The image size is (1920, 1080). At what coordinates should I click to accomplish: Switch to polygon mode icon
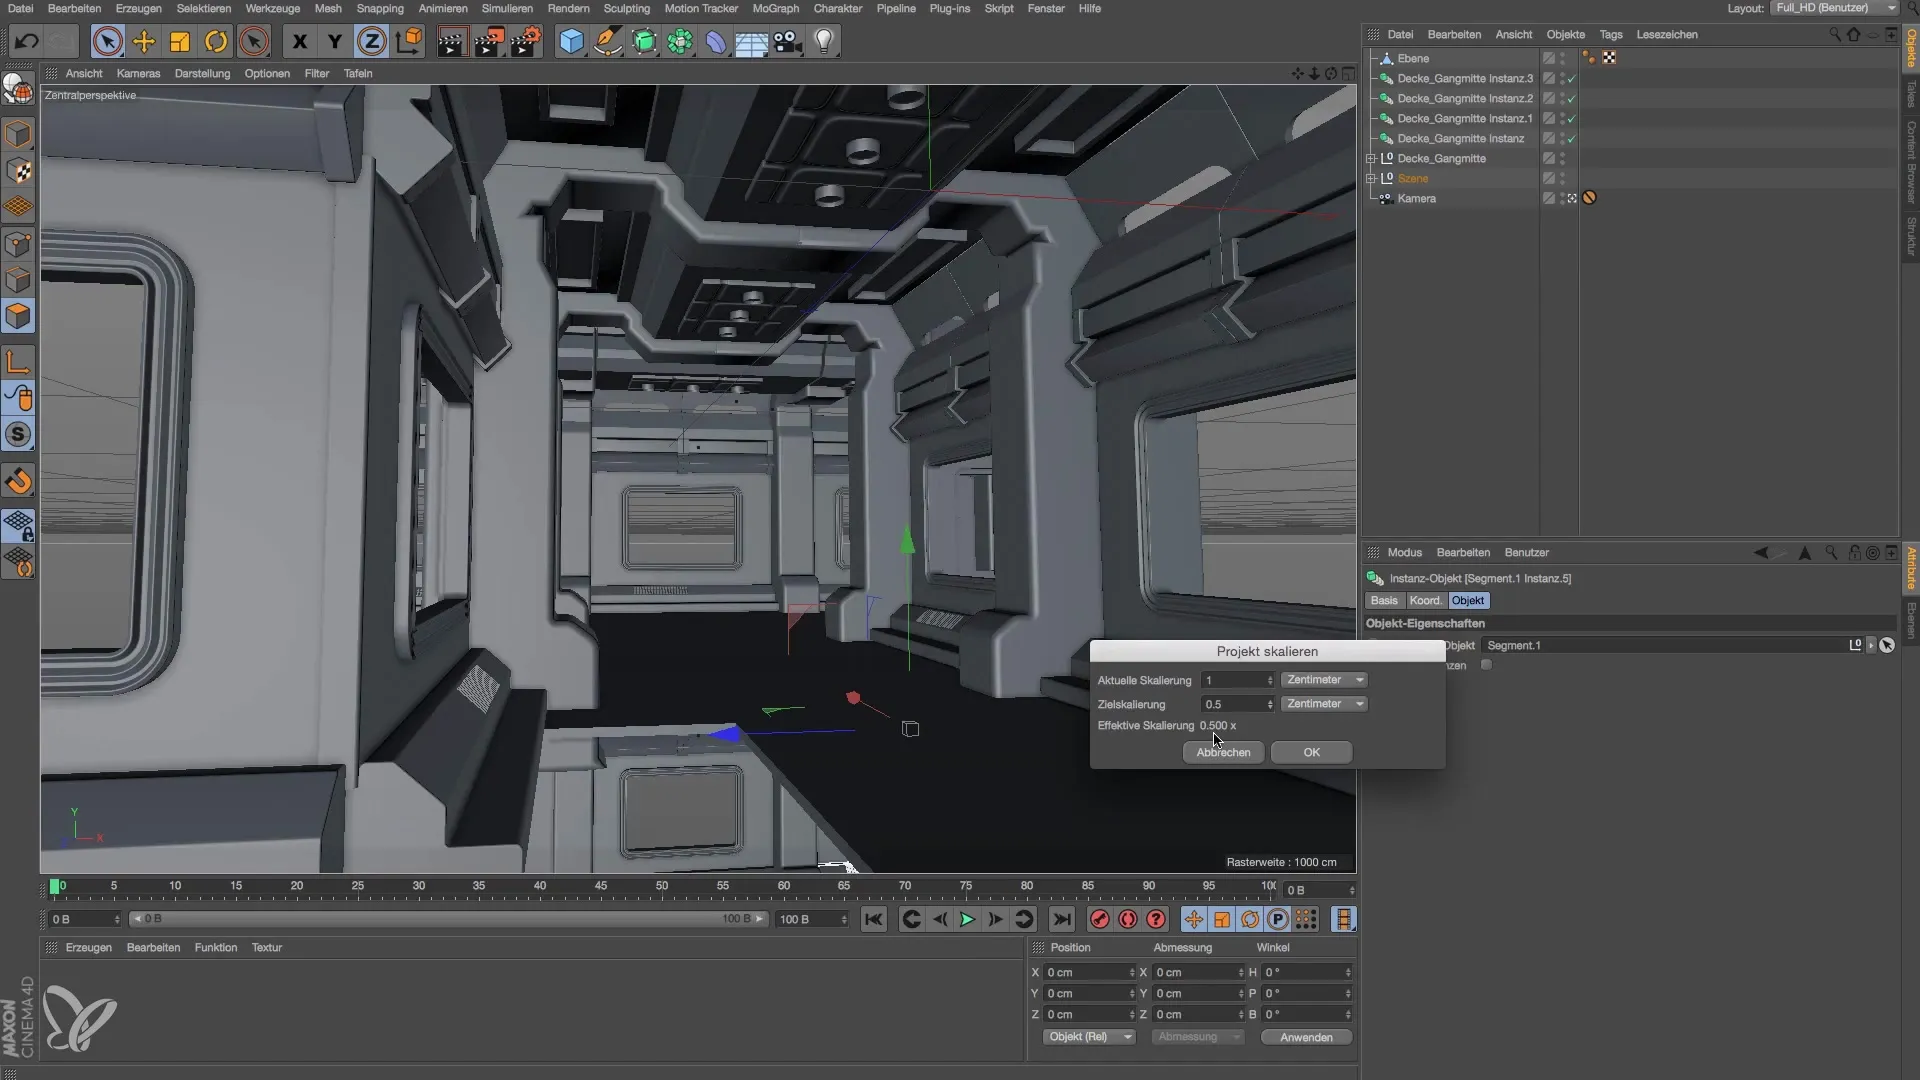click(x=18, y=316)
